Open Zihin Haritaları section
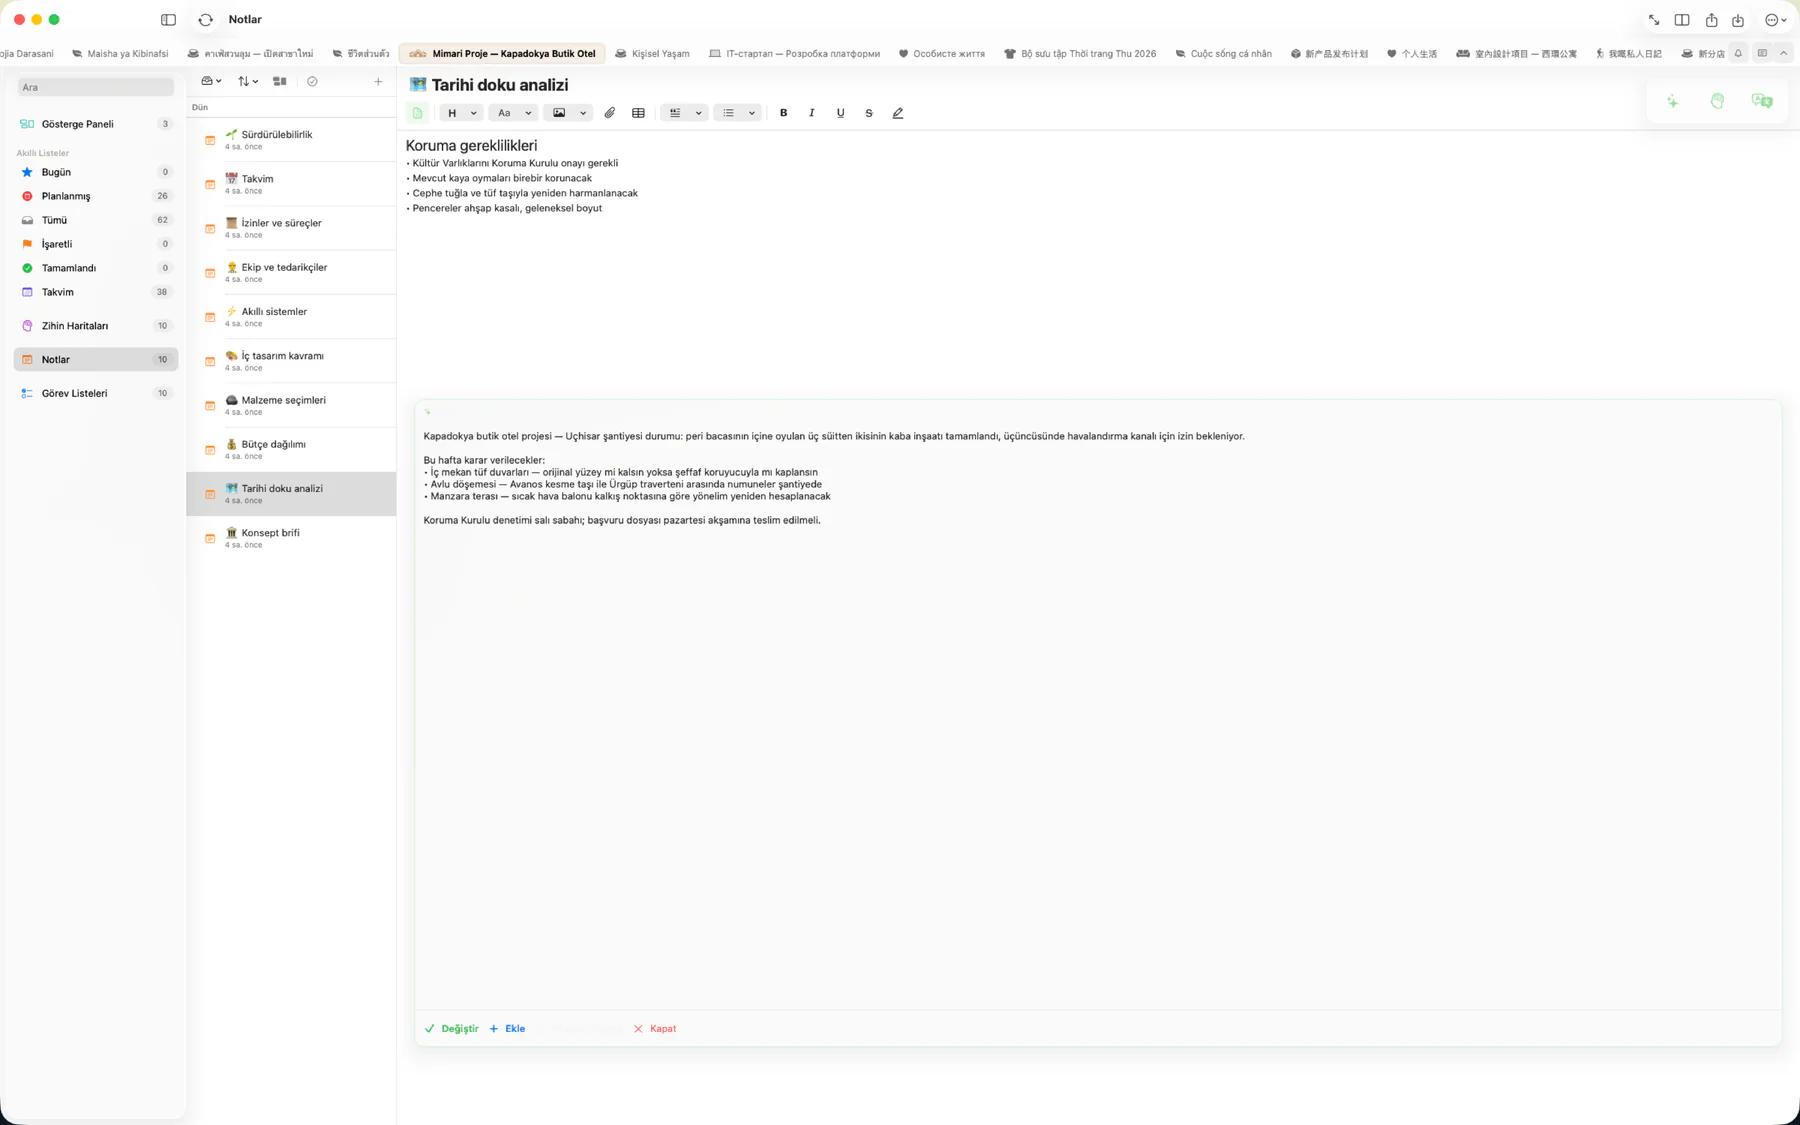1800x1125 pixels. (x=96, y=326)
